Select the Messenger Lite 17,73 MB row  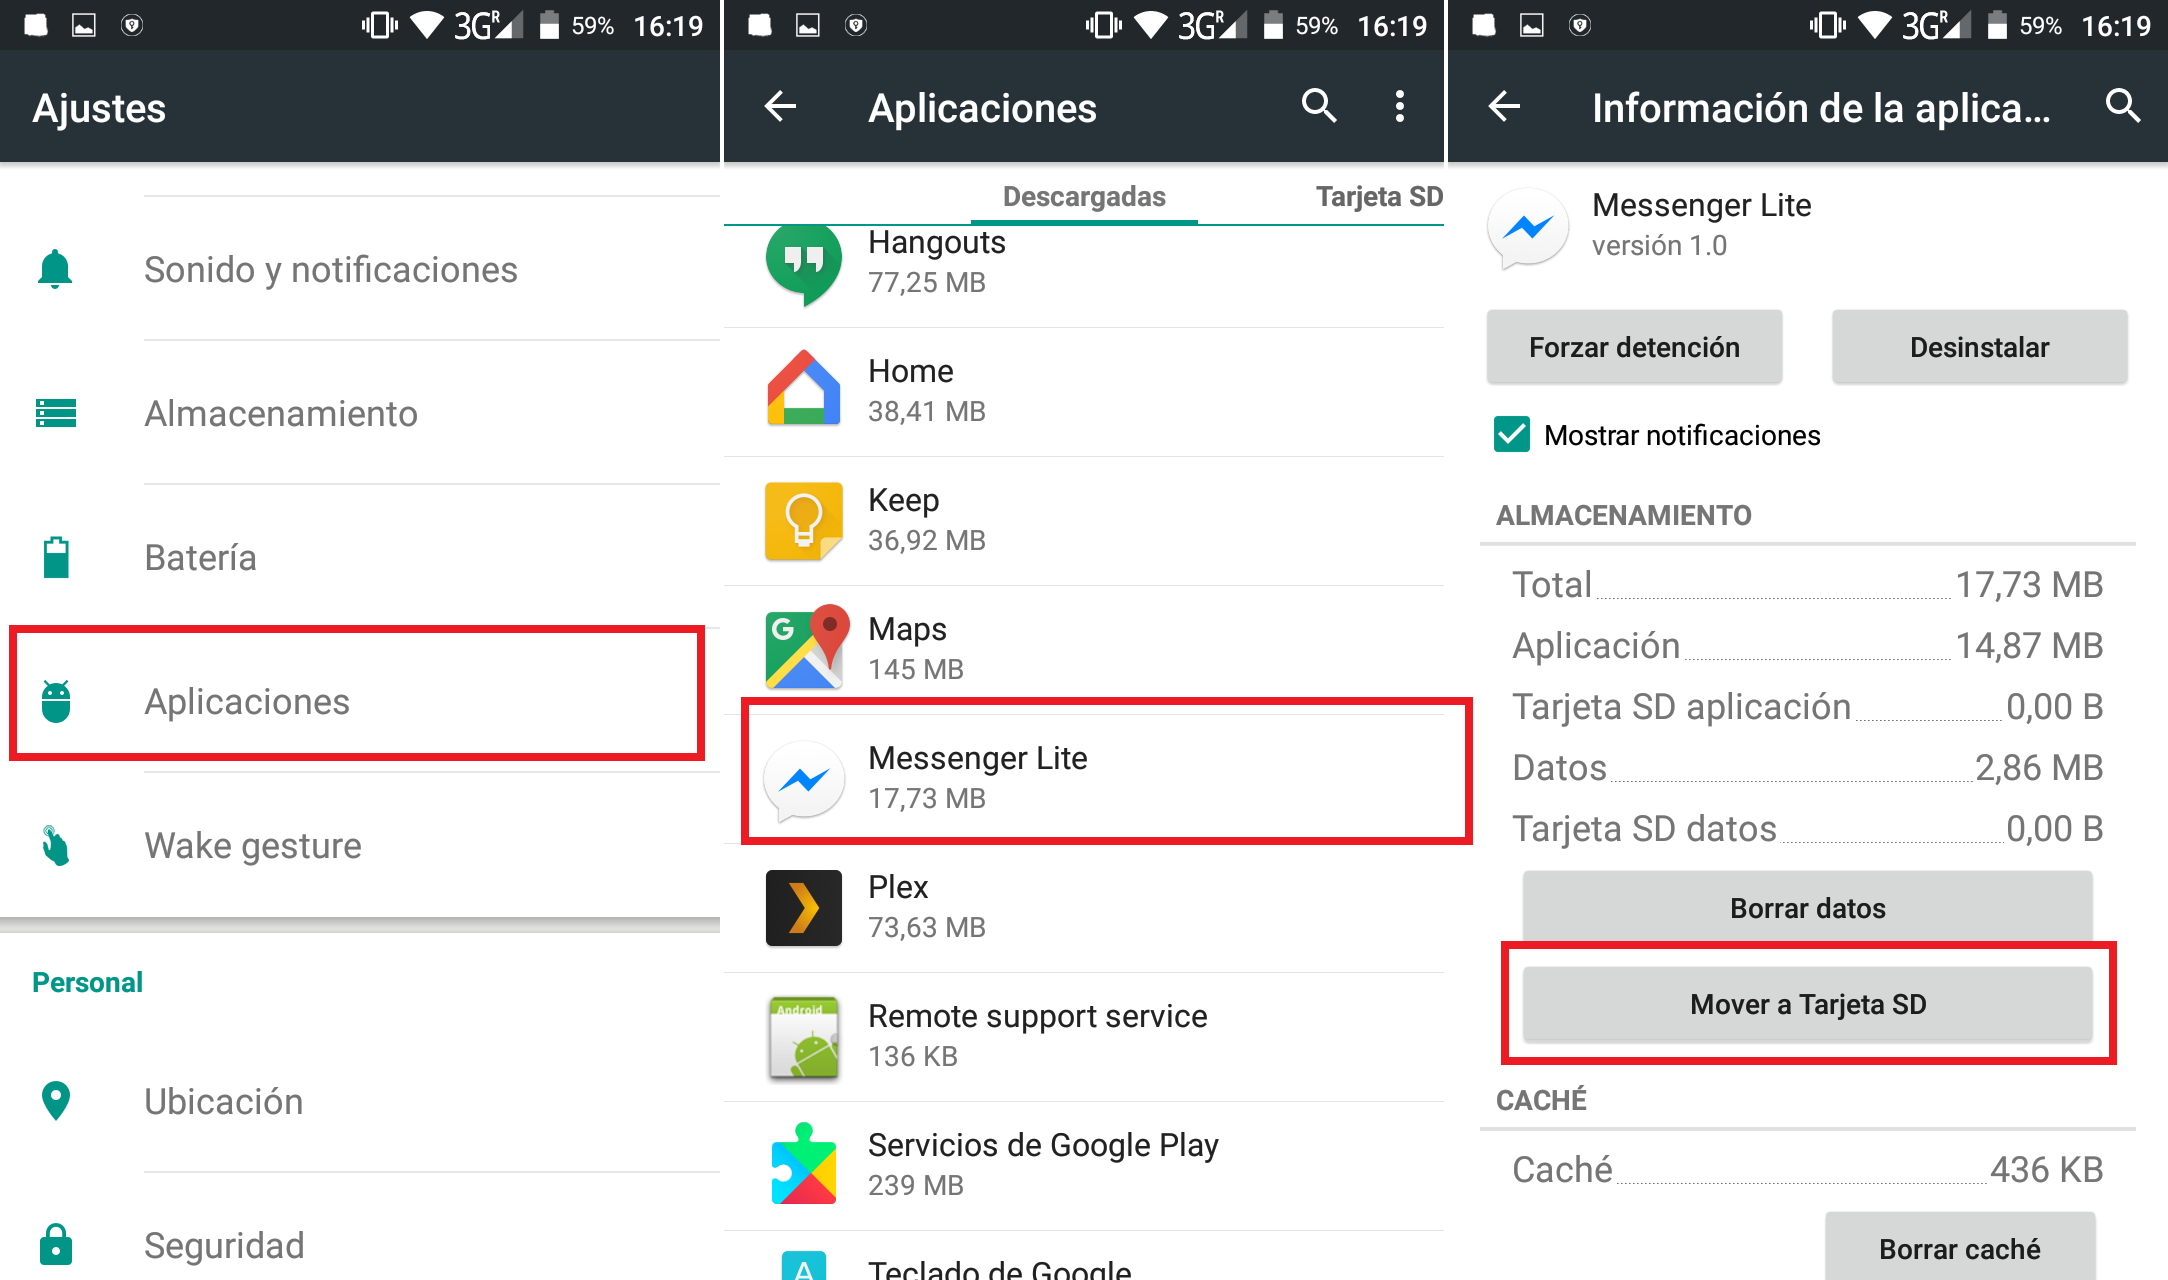[x=1084, y=778]
